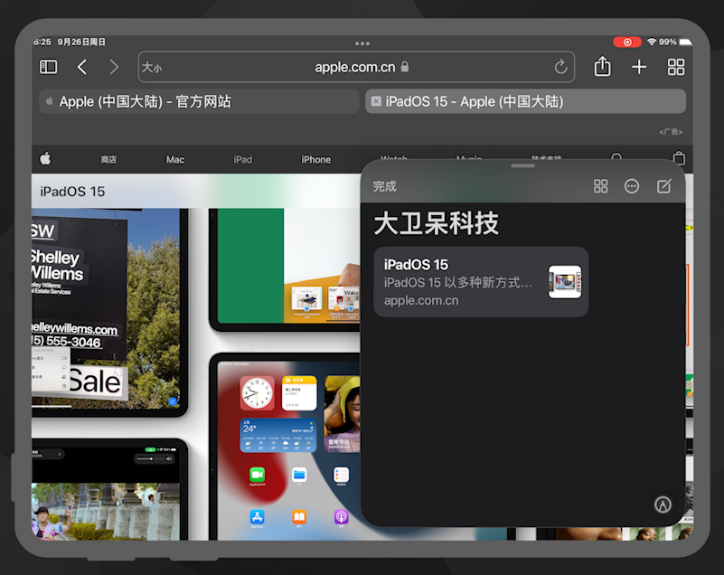This screenshot has height=575, width=724.
Task: Create a new Quick Note with the compose icon
Action: (664, 187)
